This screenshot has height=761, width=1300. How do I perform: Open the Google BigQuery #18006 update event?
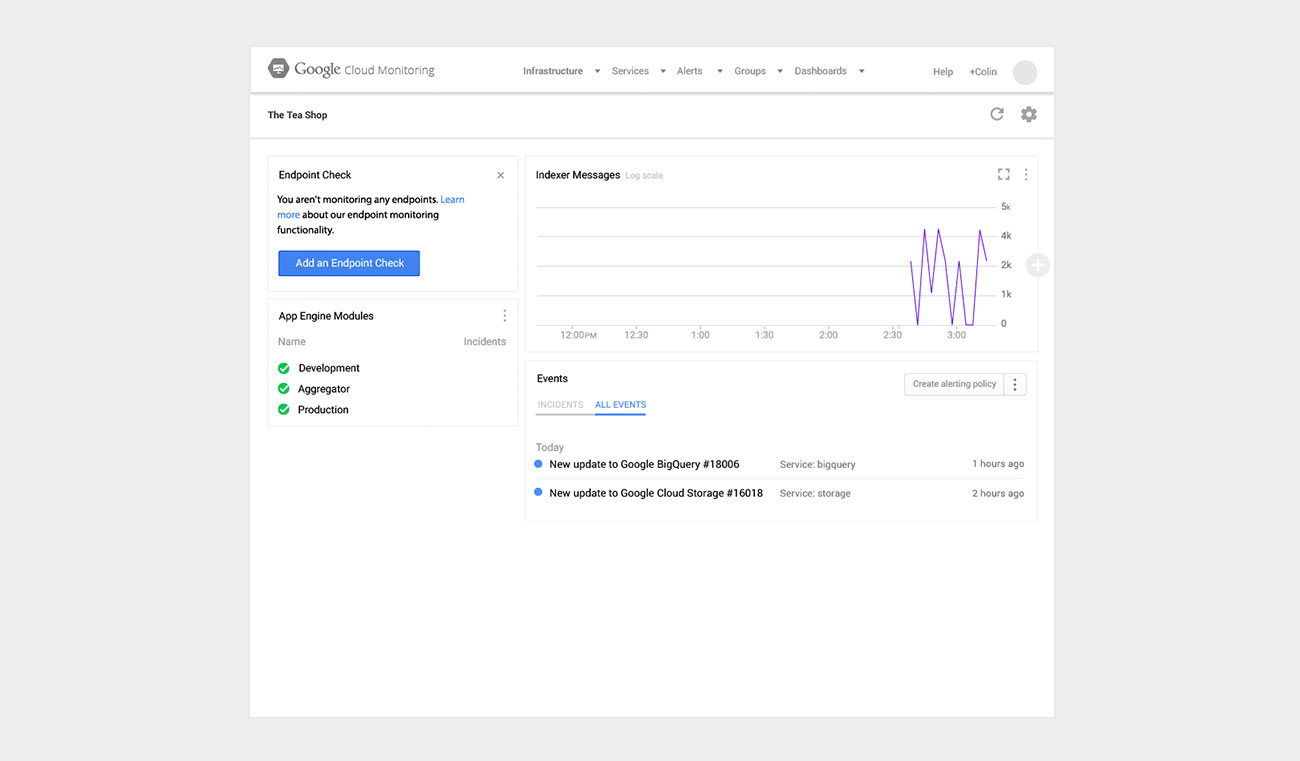(644, 464)
